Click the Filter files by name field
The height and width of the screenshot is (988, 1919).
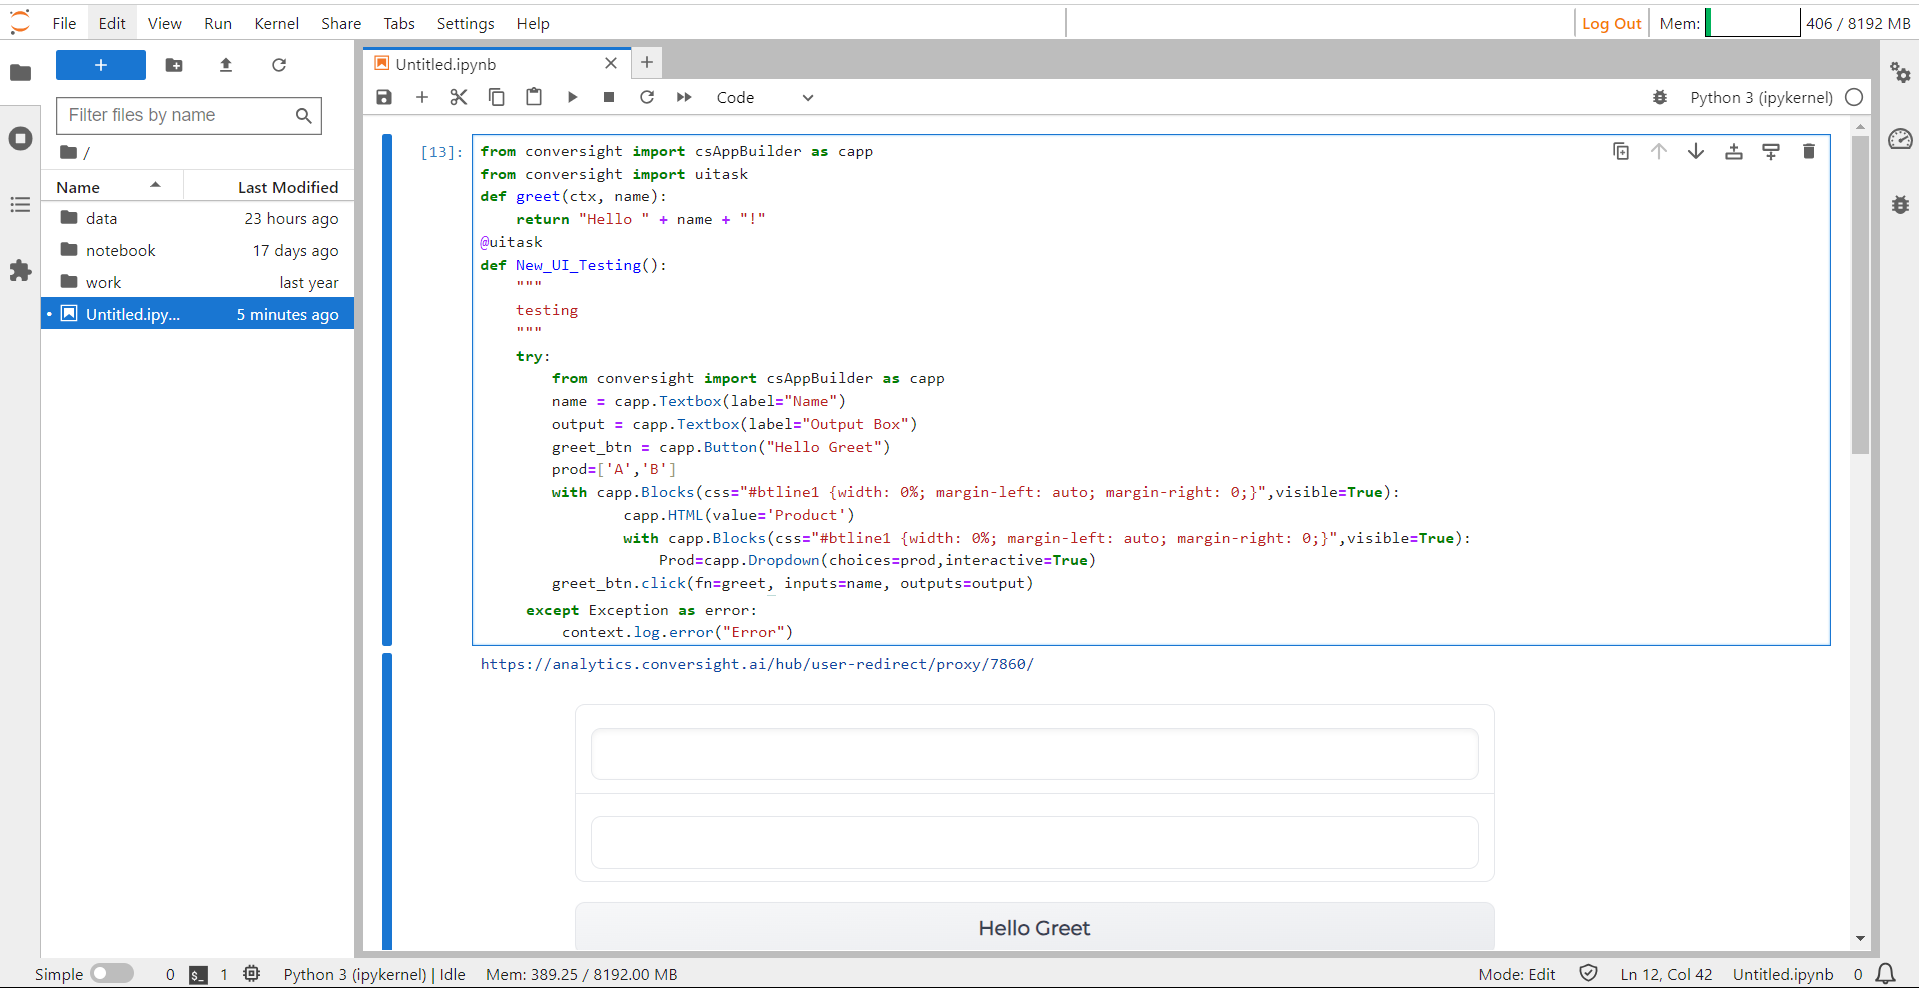point(189,115)
